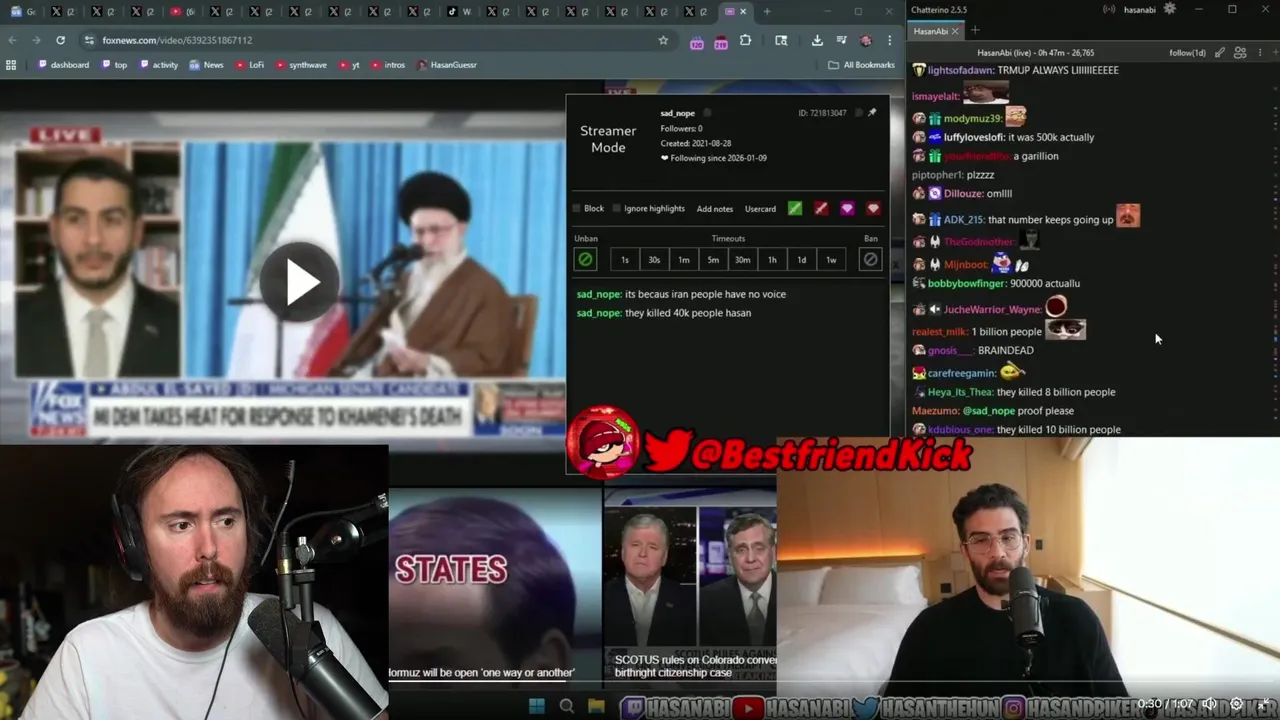Open the synthwave bookmark
The width and height of the screenshot is (1280, 720).
click(301, 65)
